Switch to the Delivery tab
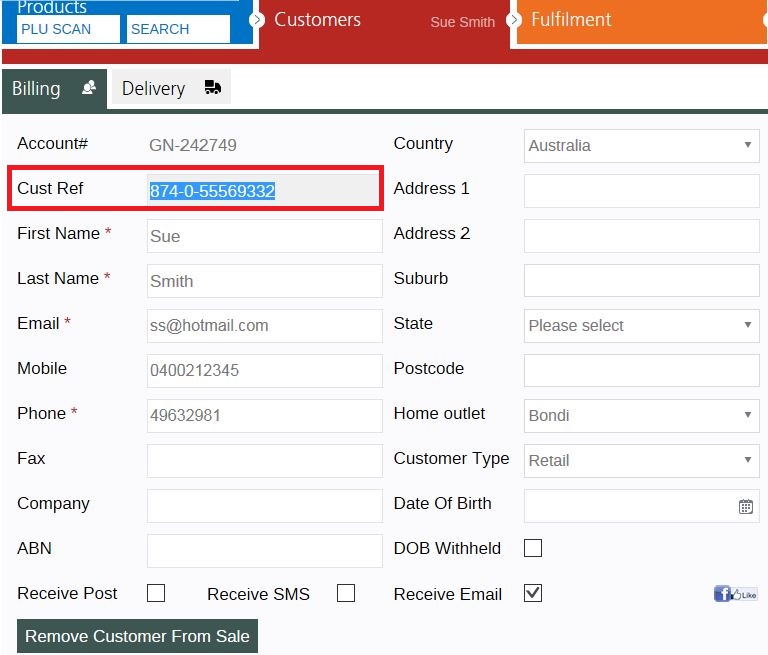This screenshot has height=655, width=768. click(x=171, y=87)
